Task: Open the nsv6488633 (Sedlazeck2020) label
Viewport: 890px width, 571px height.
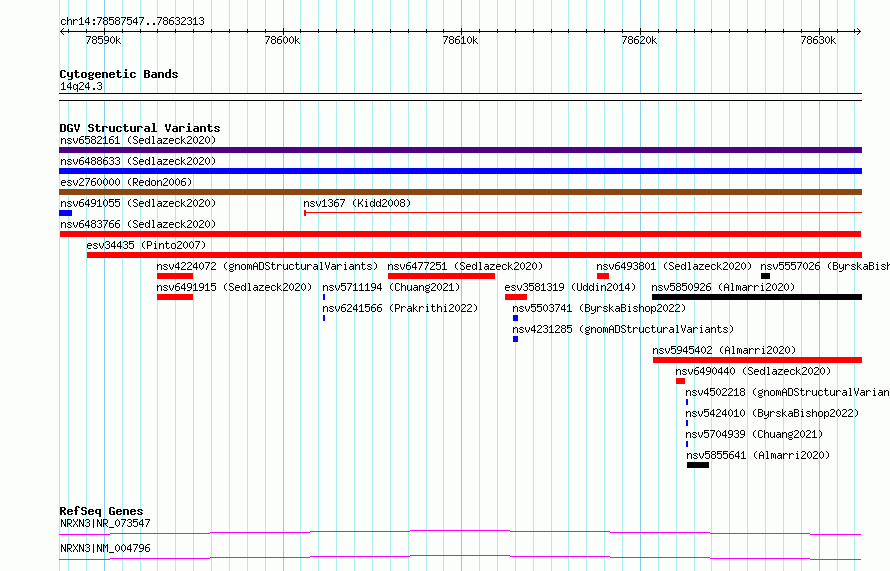Action: (x=138, y=161)
